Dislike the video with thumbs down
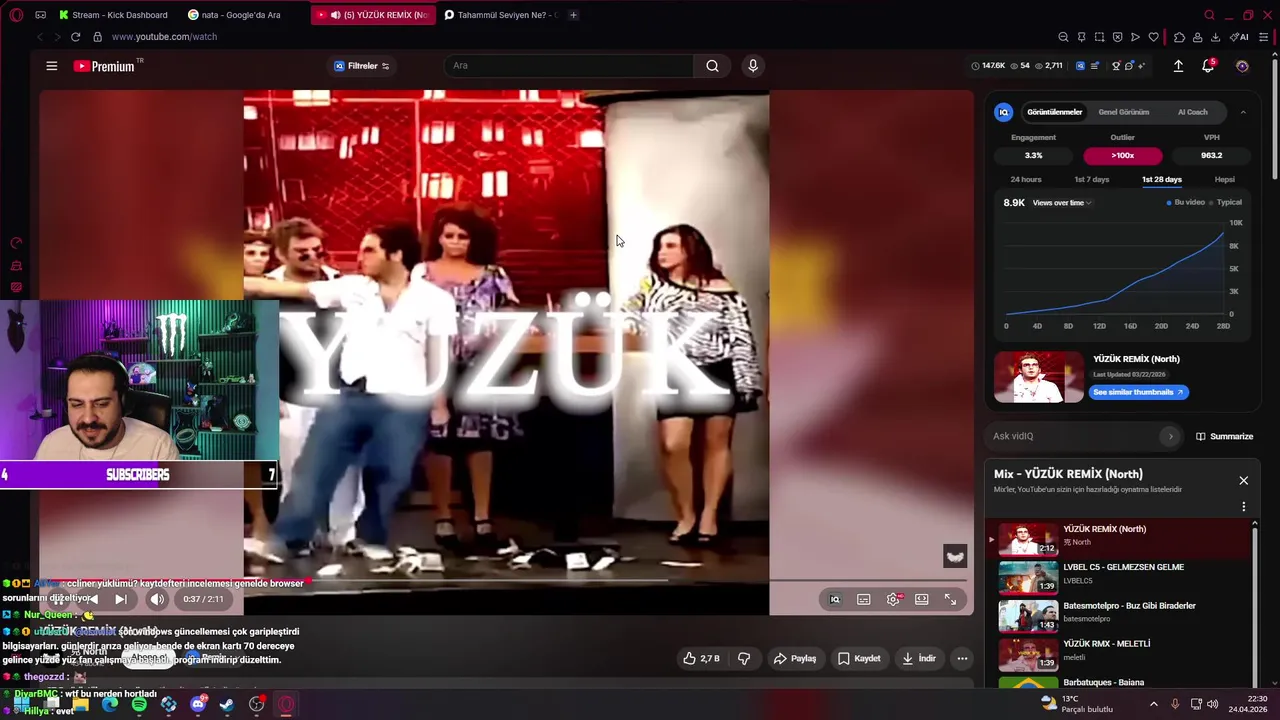Image resolution: width=1280 pixels, height=720 pixels. (744, 658)
